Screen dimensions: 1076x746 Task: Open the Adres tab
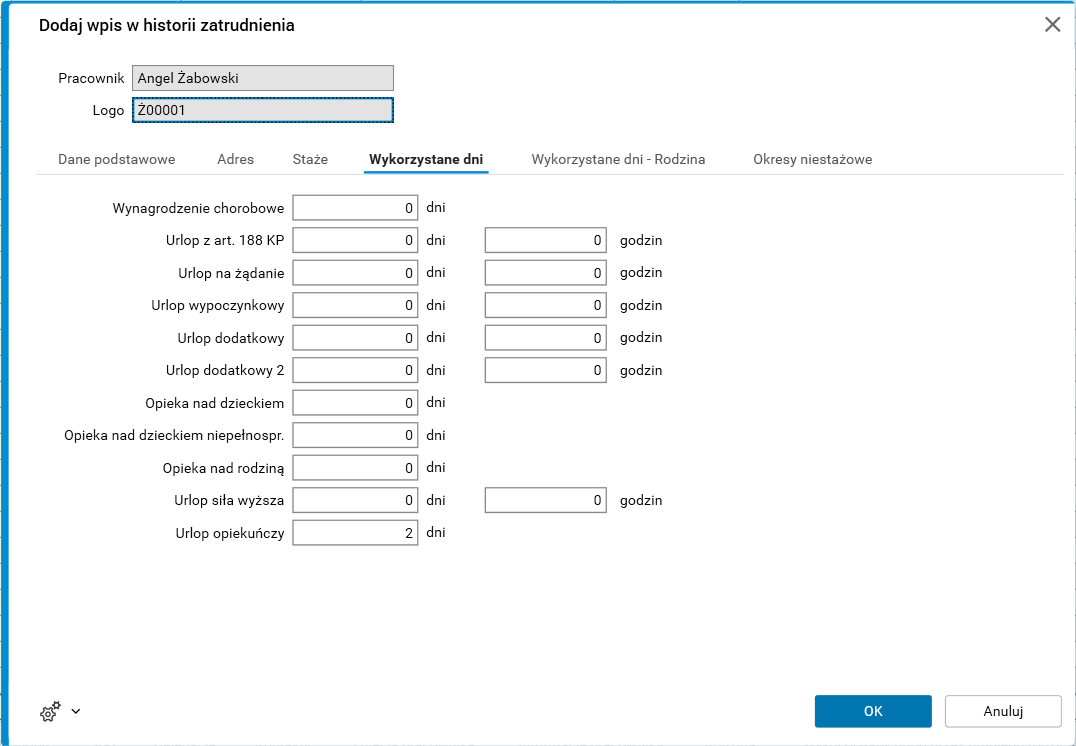tap(236, 159)
